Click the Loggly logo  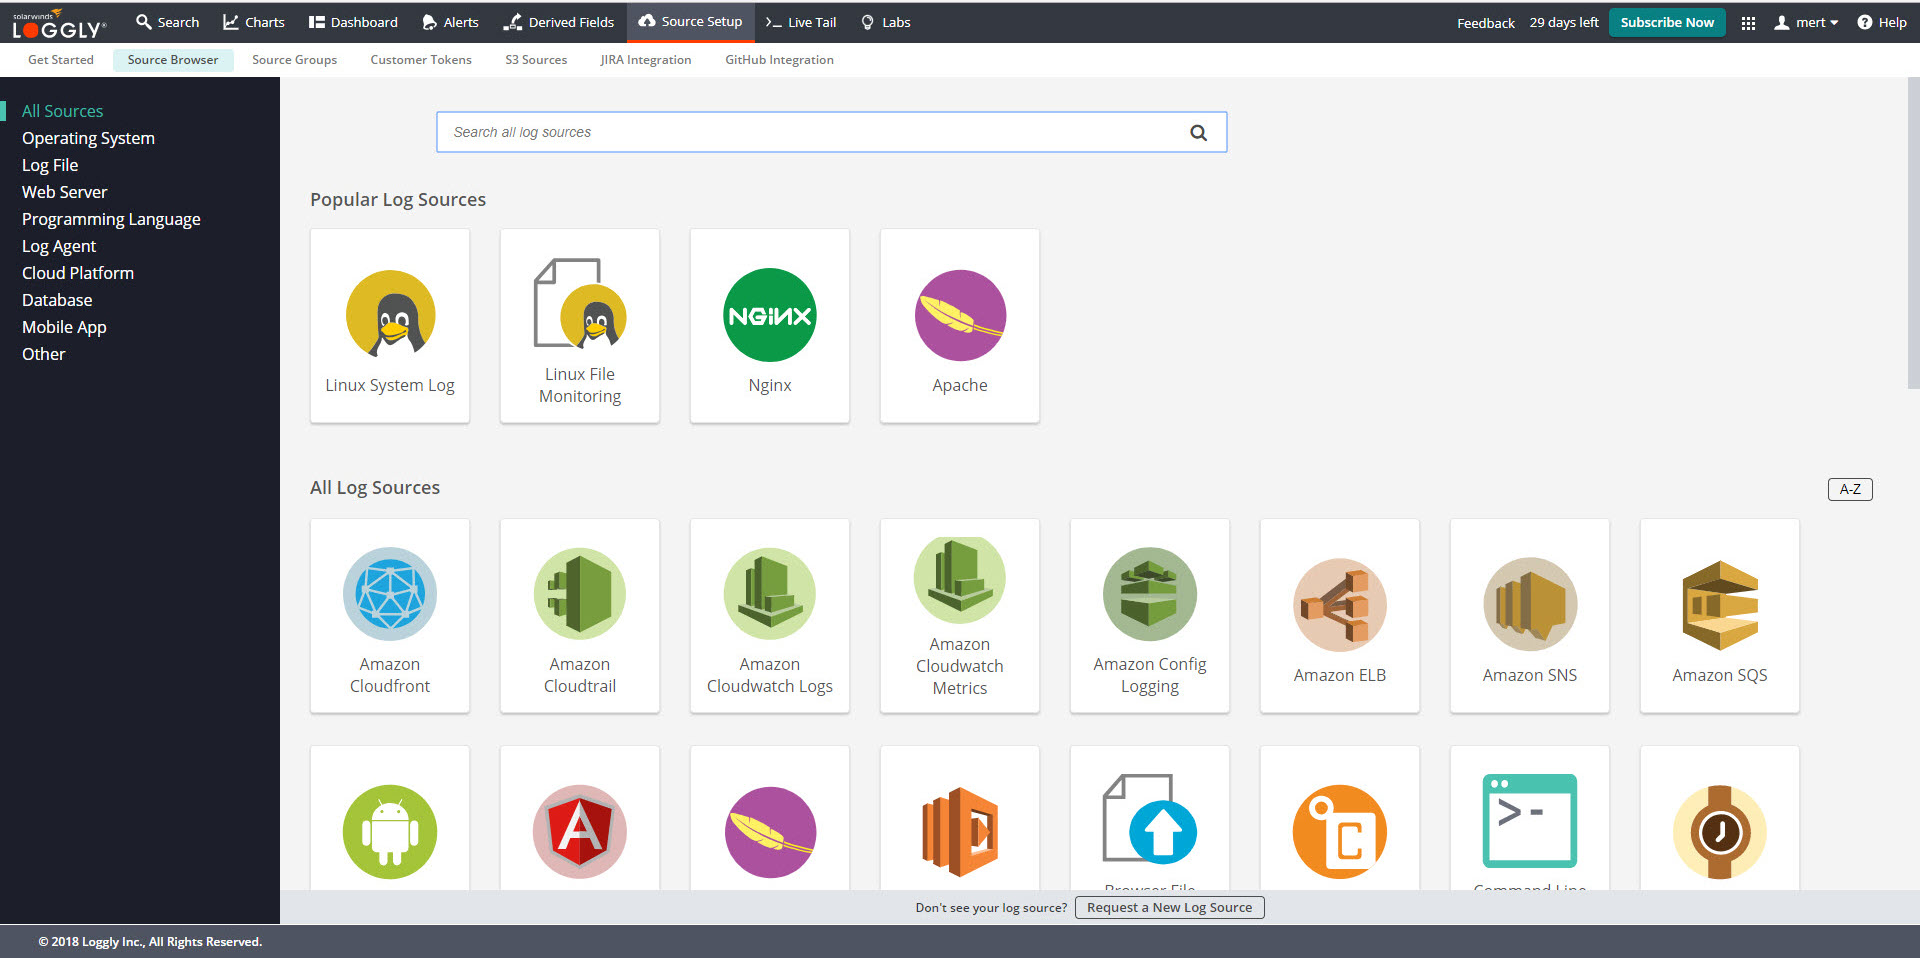point(58,24)
